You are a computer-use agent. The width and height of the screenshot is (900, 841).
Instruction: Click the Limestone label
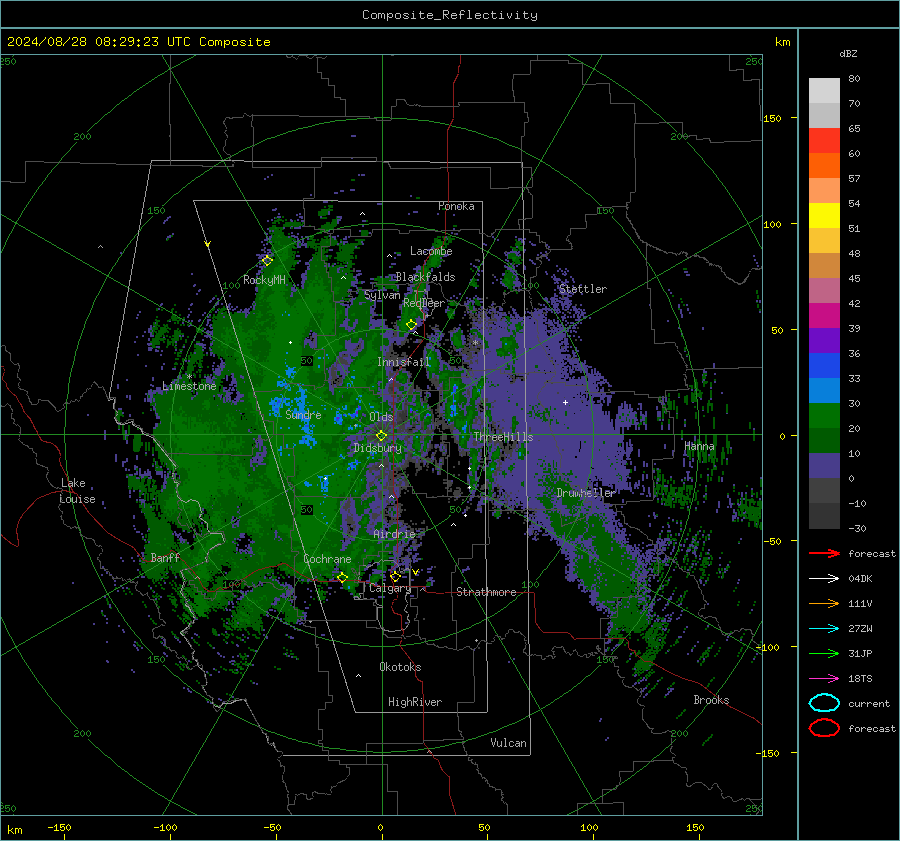pyautogui.click(x=189, y=386)
